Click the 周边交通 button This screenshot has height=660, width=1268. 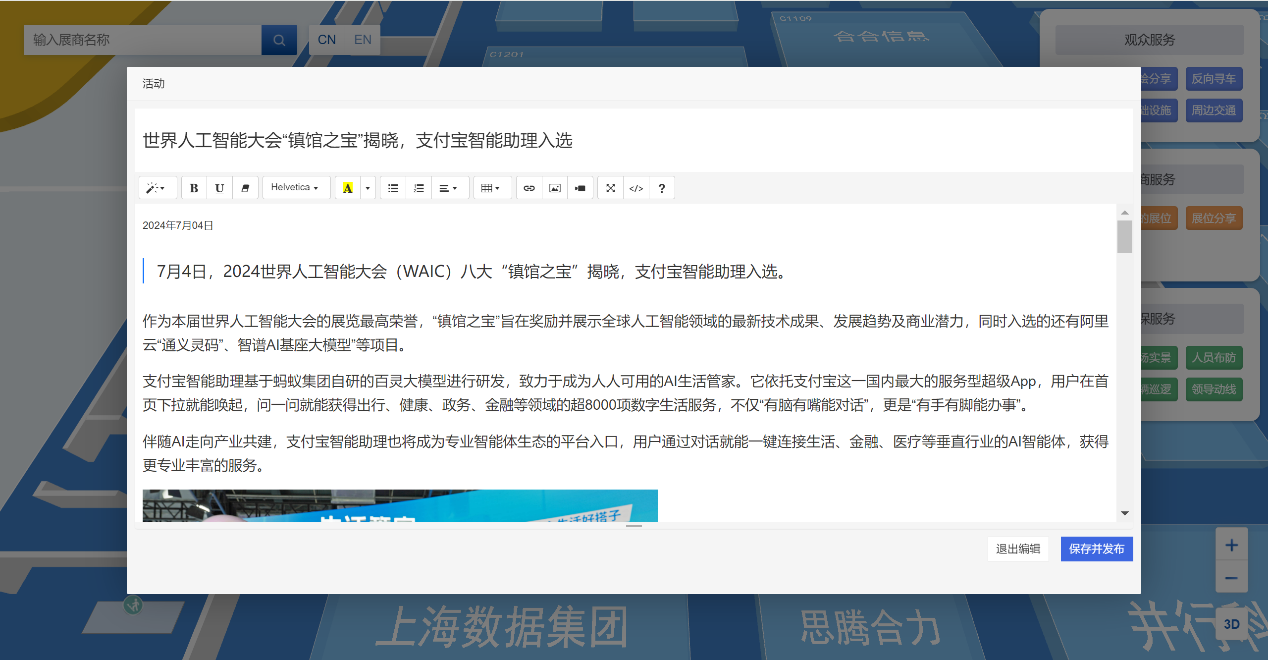click(1213, 110)
